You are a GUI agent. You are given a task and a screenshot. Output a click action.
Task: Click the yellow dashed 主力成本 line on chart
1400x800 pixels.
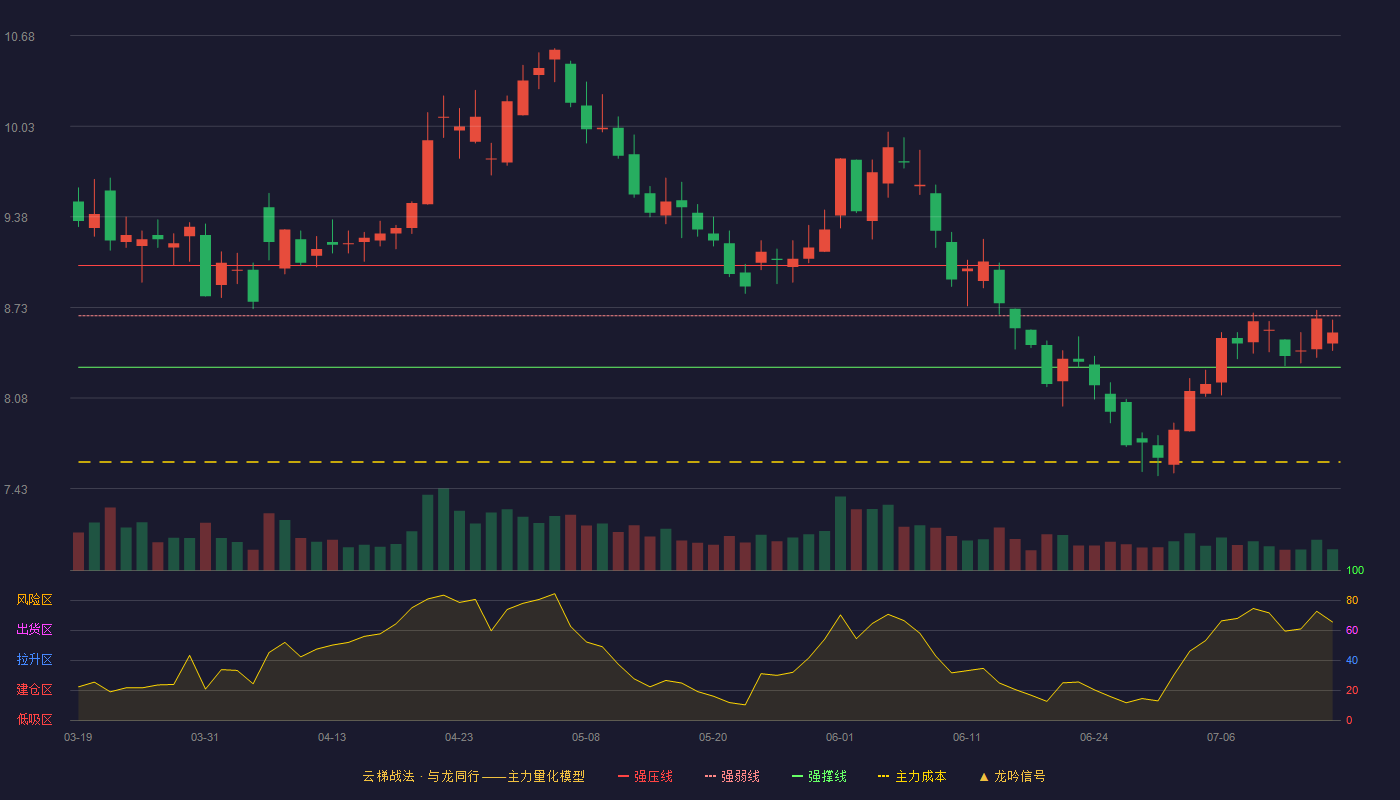[x=709, y=462]
